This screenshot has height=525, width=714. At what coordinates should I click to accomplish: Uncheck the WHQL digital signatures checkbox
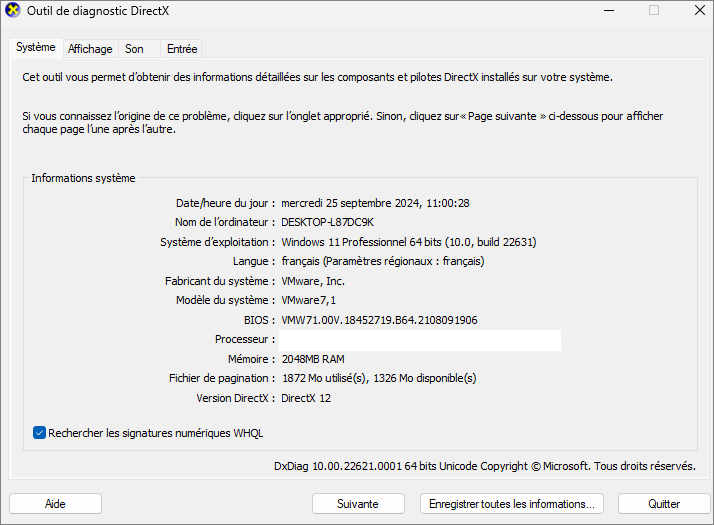[x=40, y=433]
